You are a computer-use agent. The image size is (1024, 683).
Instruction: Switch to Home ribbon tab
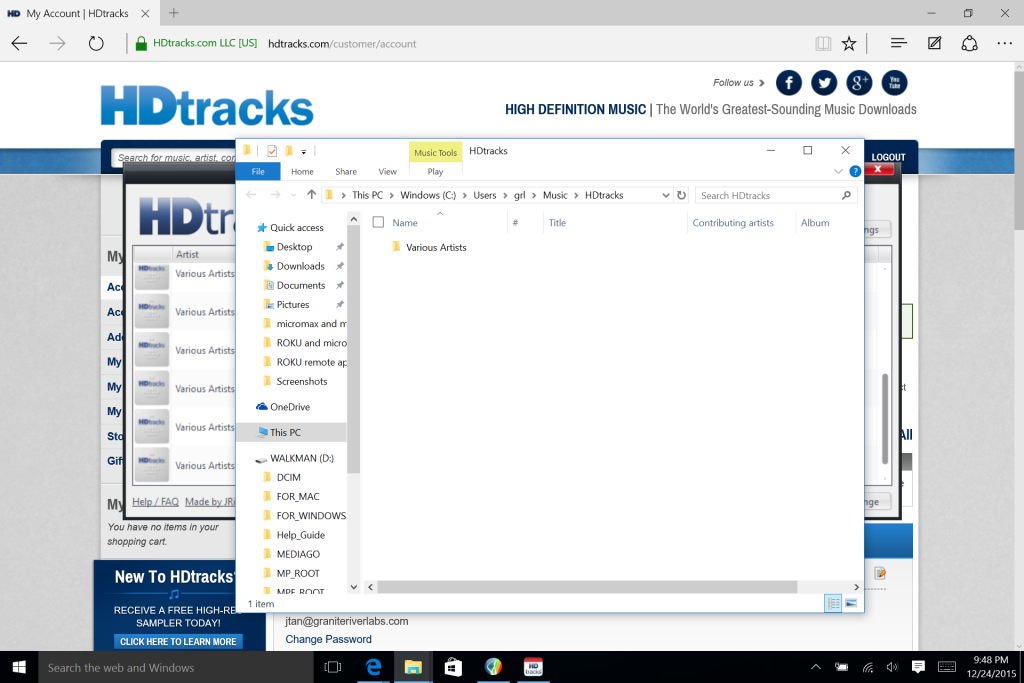(x=302, y=172)
